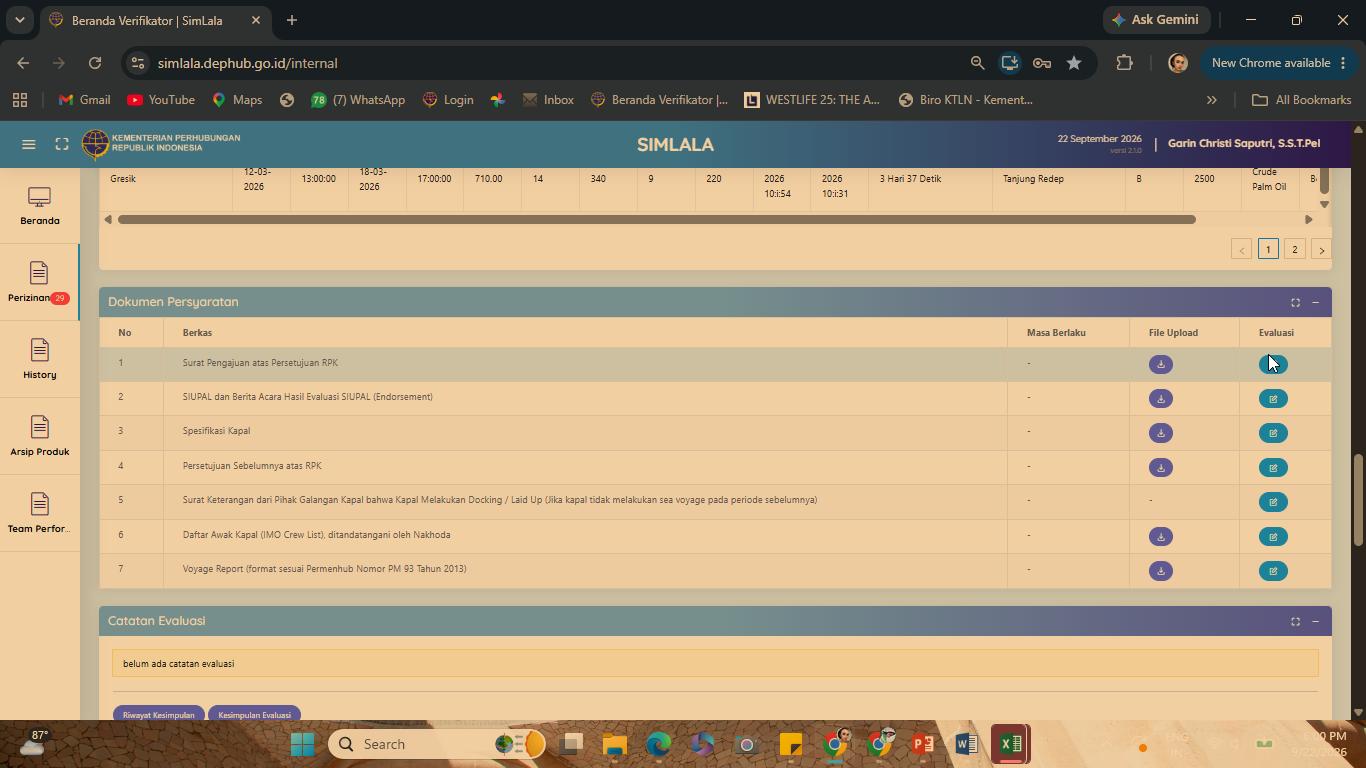Screen dimensions: 1366x768
Task: Click the Kesimpulan Evaluasi button
Action: point(254,714)
